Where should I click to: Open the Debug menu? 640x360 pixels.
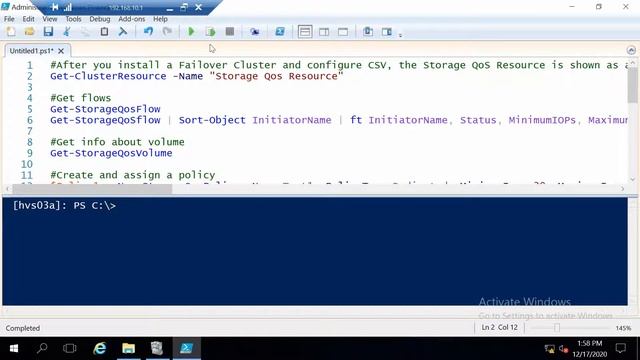pyautogui.click(x=100, y=19)
